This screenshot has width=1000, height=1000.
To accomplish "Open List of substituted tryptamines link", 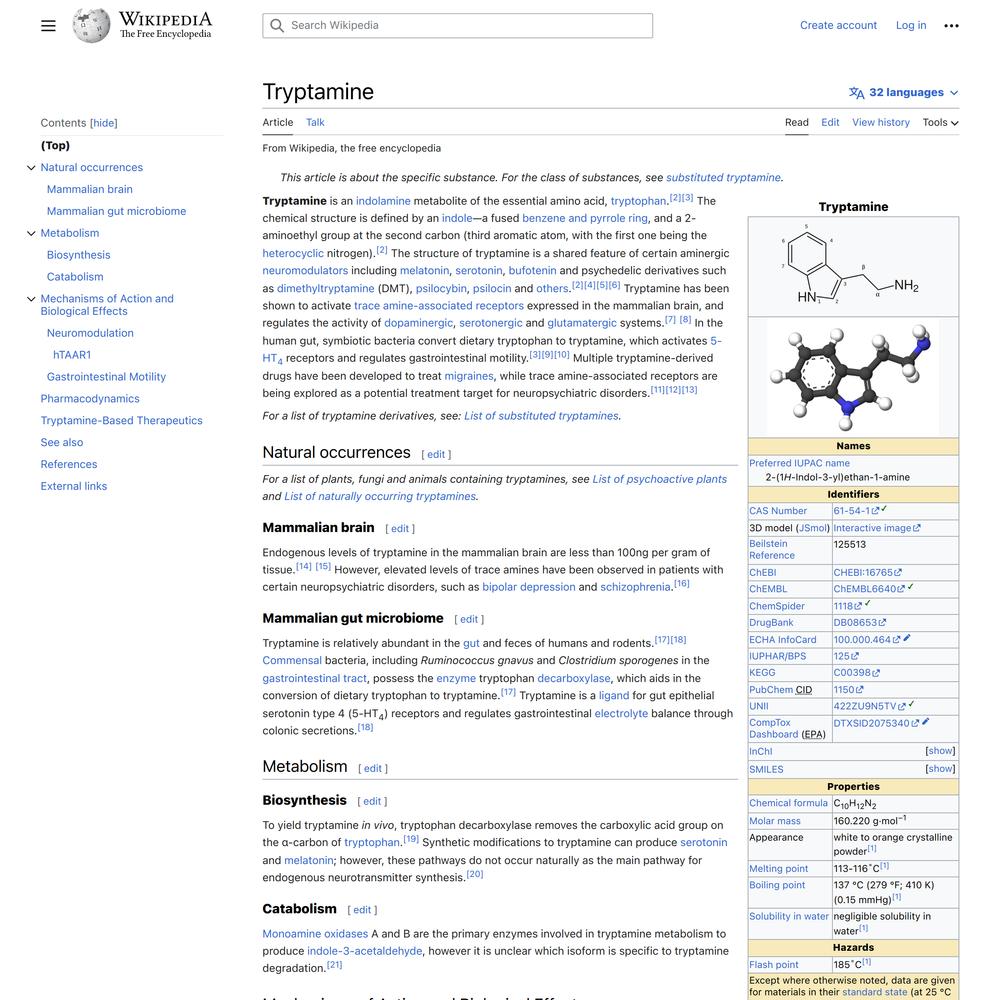I will pyautogui.click(x=541, y=416).
